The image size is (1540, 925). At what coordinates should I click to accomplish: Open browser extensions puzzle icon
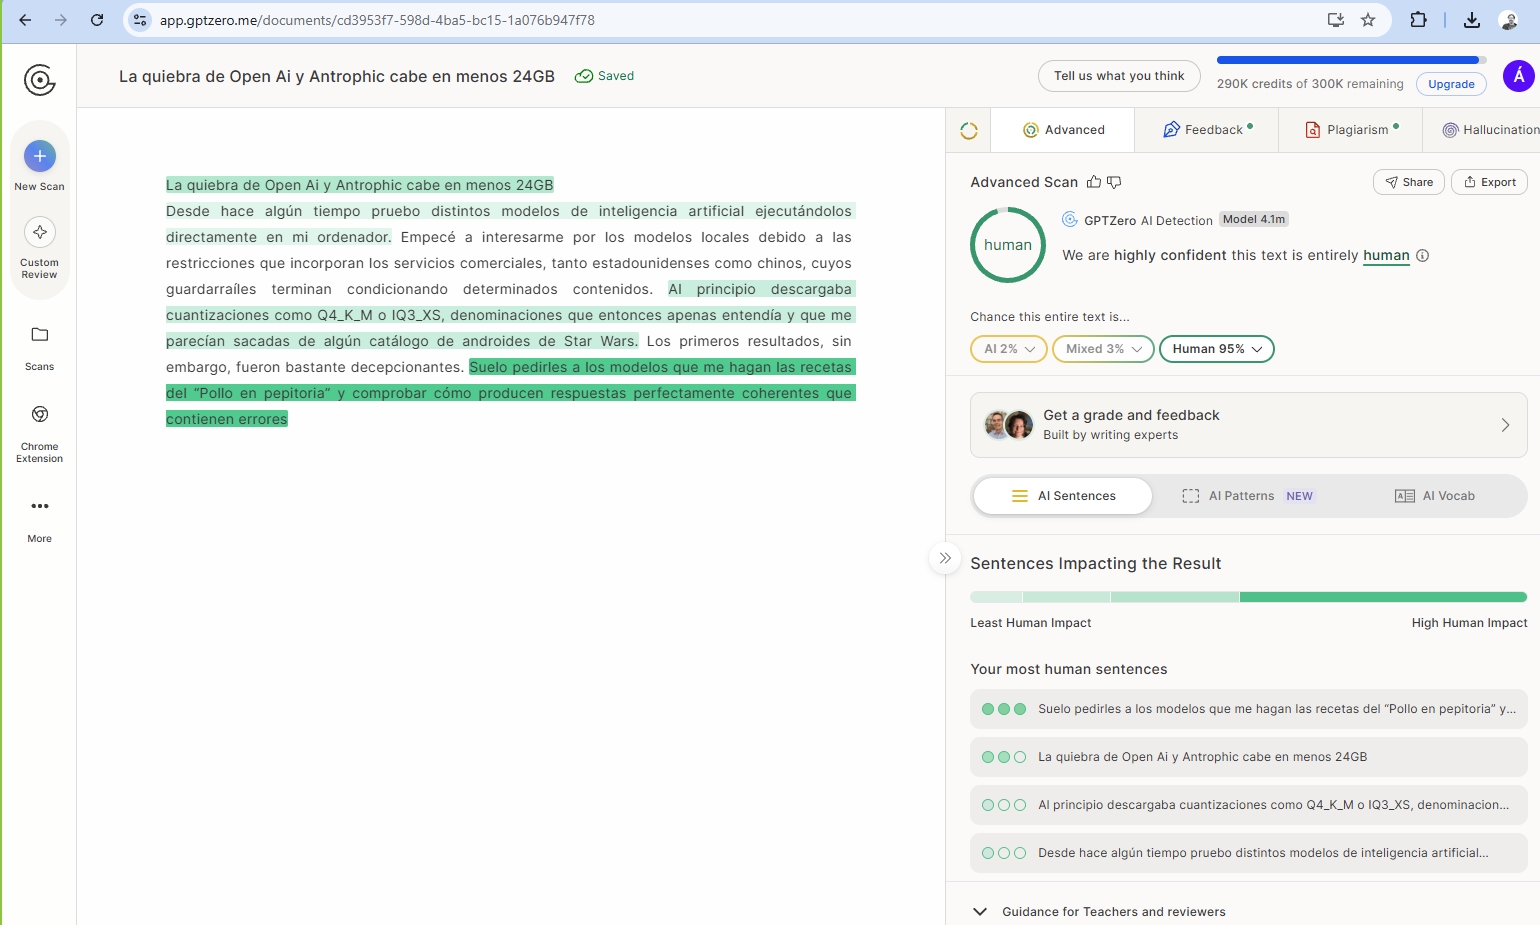(x=1418, y=20)
